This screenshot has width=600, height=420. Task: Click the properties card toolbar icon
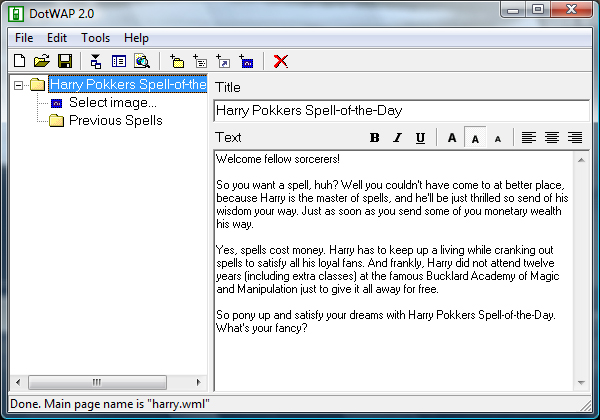pos(119,61)
